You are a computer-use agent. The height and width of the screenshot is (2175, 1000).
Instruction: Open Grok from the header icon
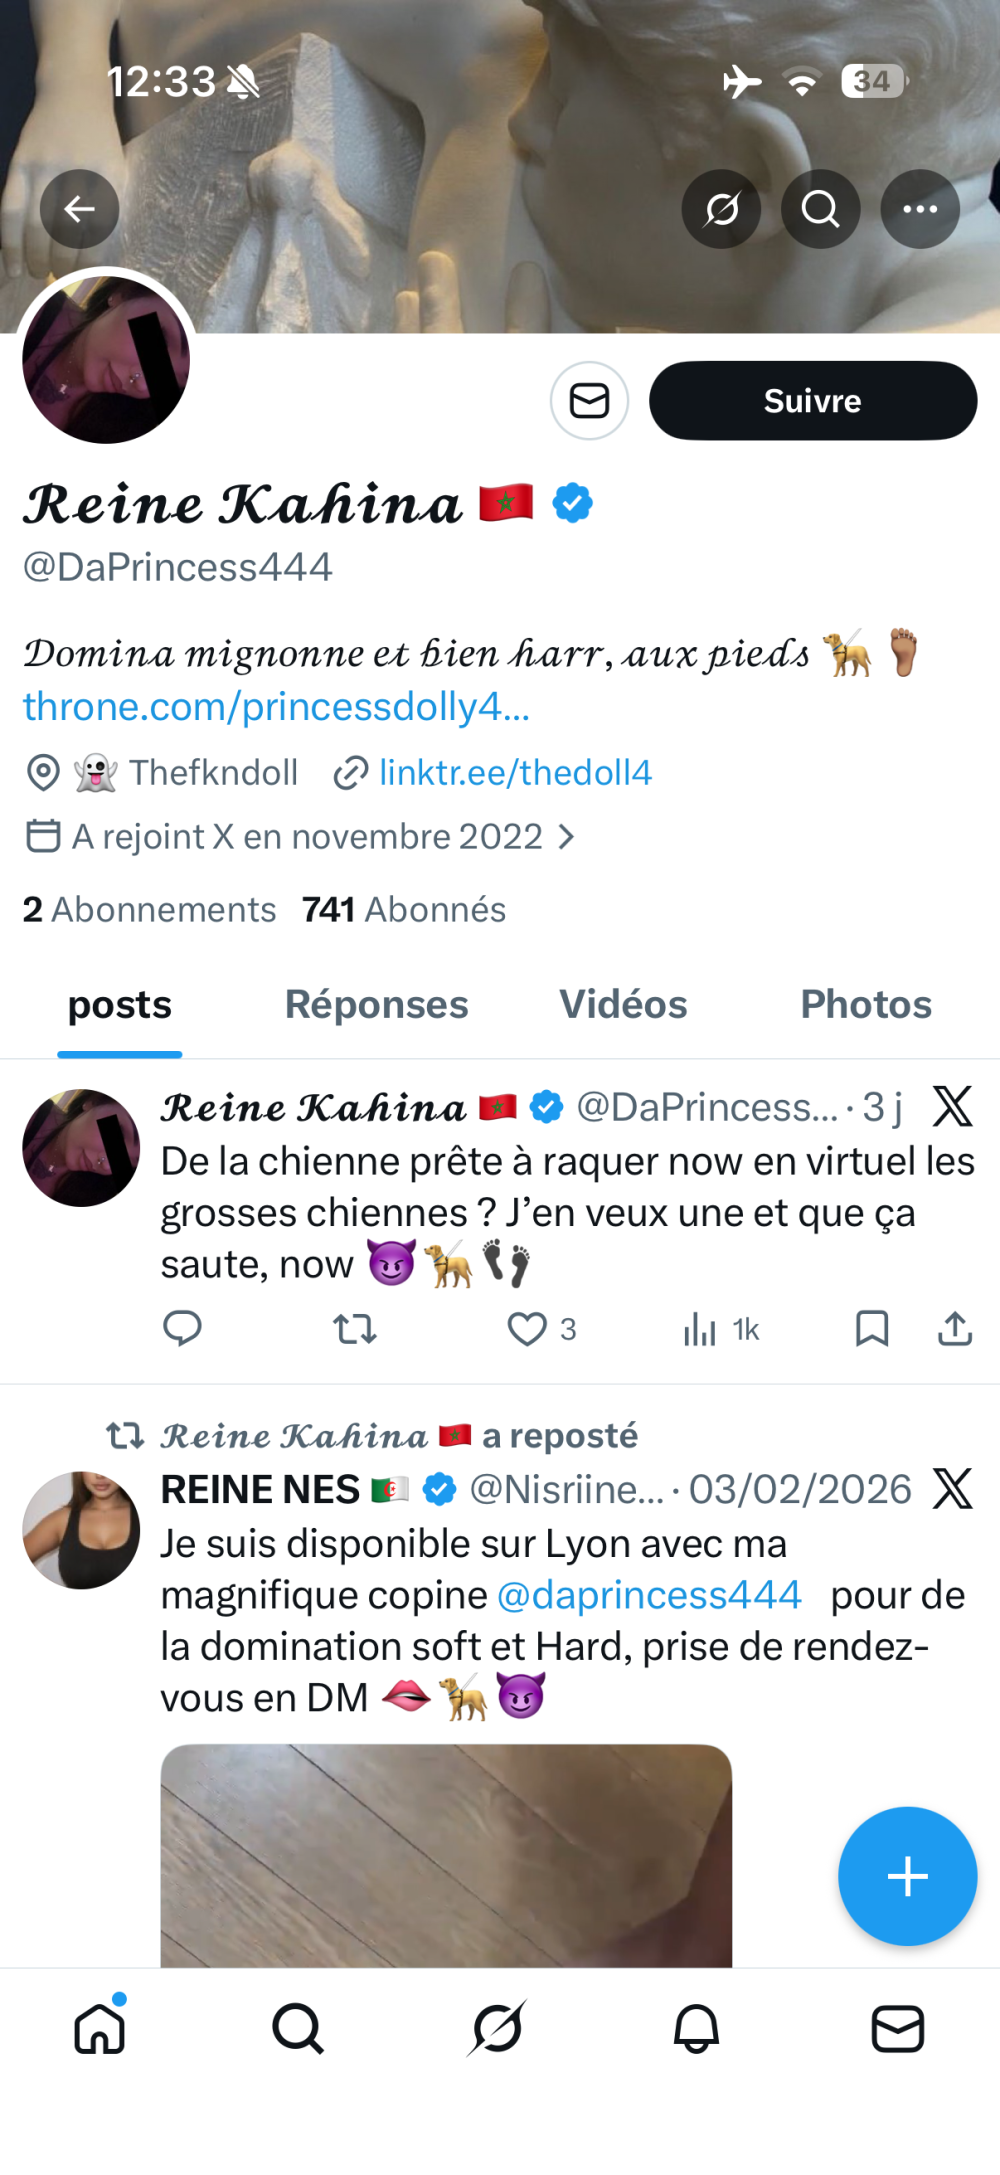(721, 209)
